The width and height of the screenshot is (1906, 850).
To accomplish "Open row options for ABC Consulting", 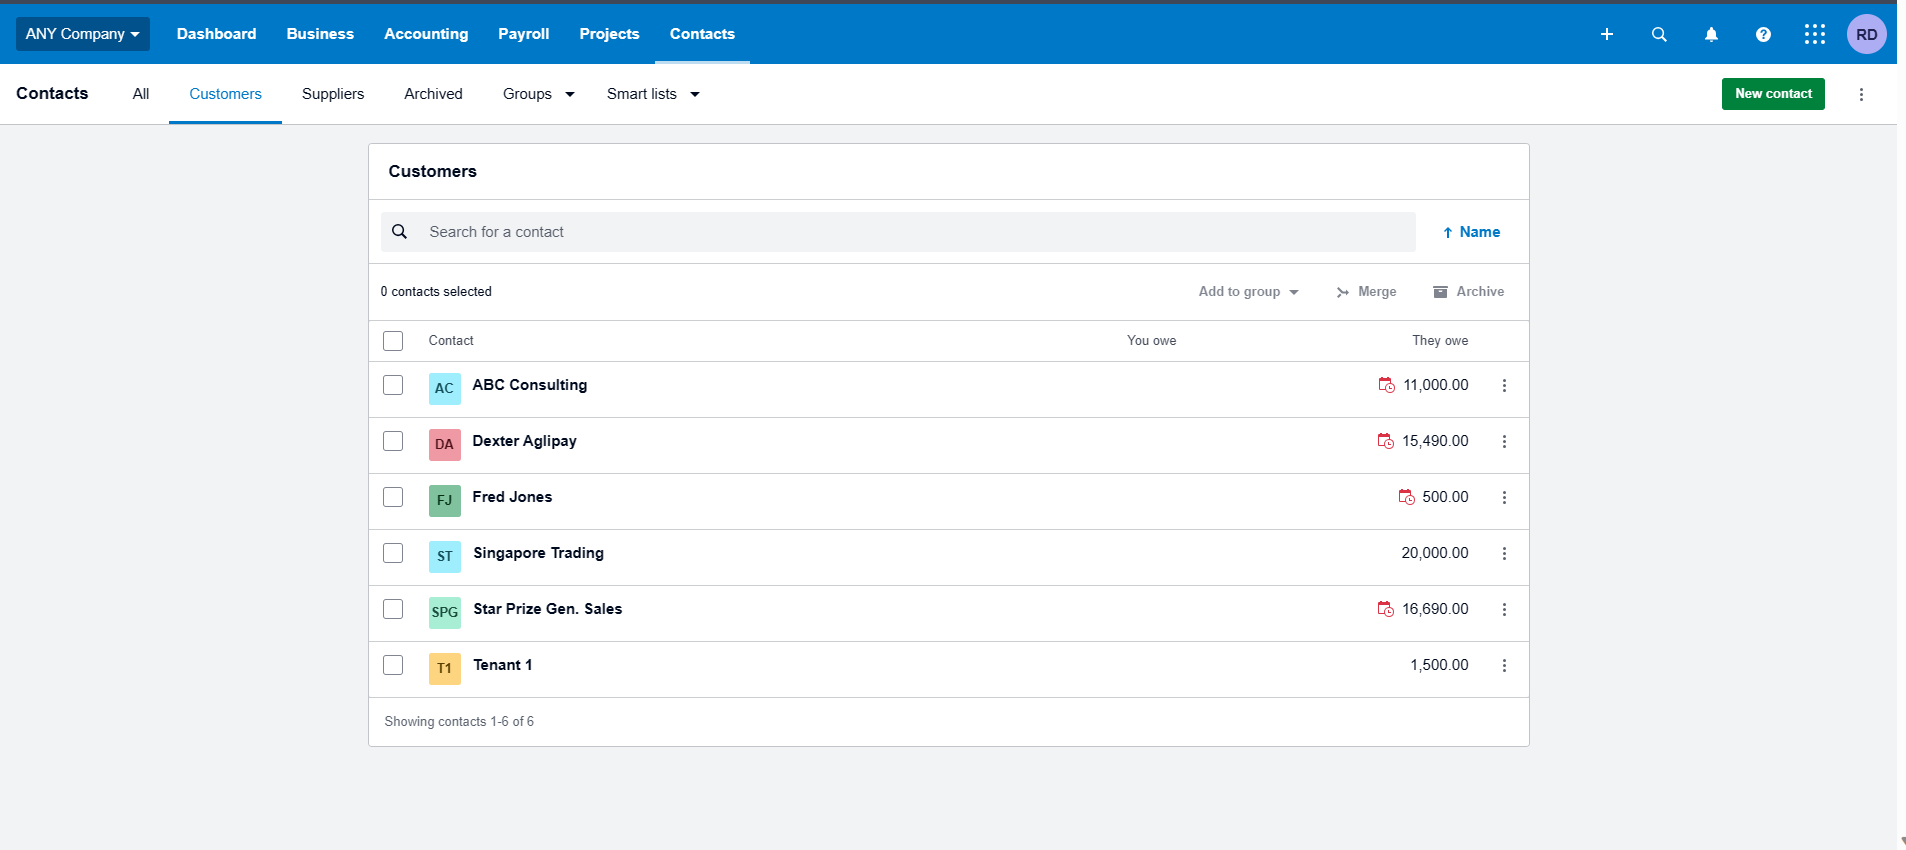I will 1504,385.
